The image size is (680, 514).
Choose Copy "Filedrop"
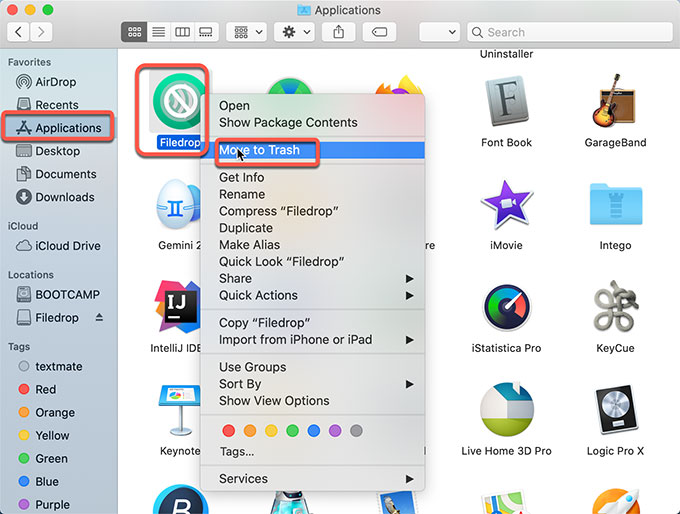312,323
